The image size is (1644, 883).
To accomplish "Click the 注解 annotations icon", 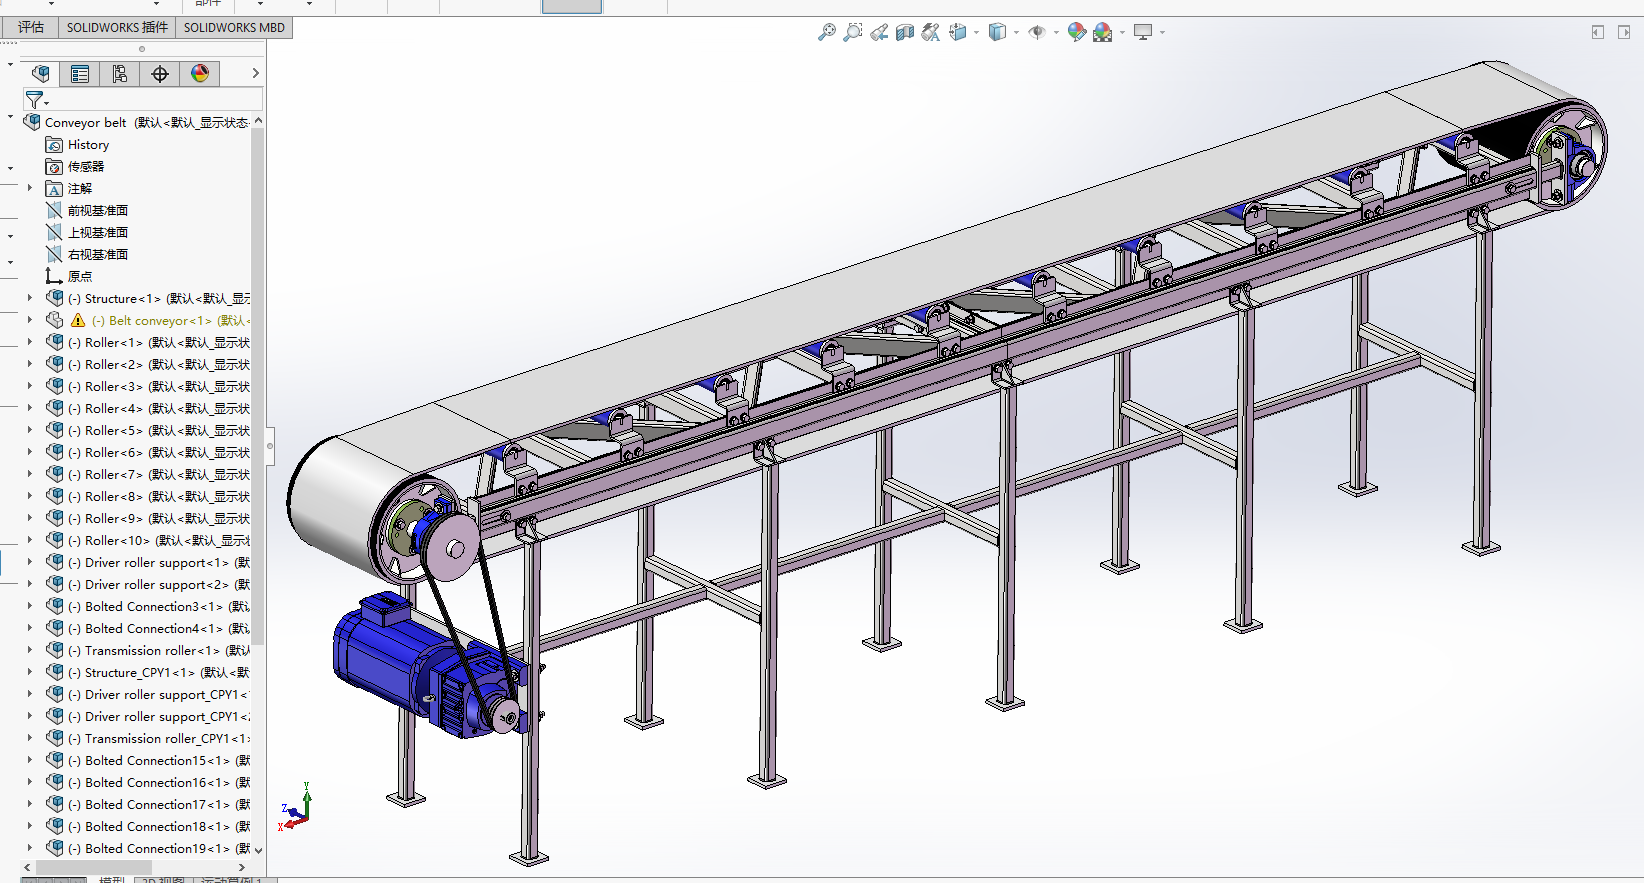I will 54,189.
